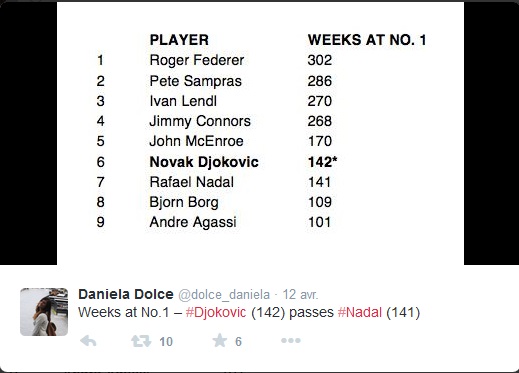
Task: Click the retweet count of 10
Action: pyautogui.click(x=166, y=342)
